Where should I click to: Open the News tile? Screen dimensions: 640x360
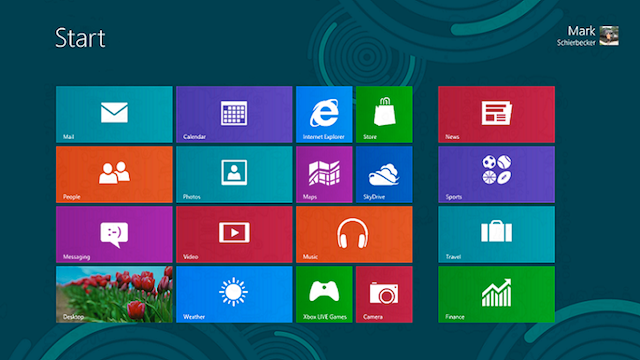(x=496, y=114)
